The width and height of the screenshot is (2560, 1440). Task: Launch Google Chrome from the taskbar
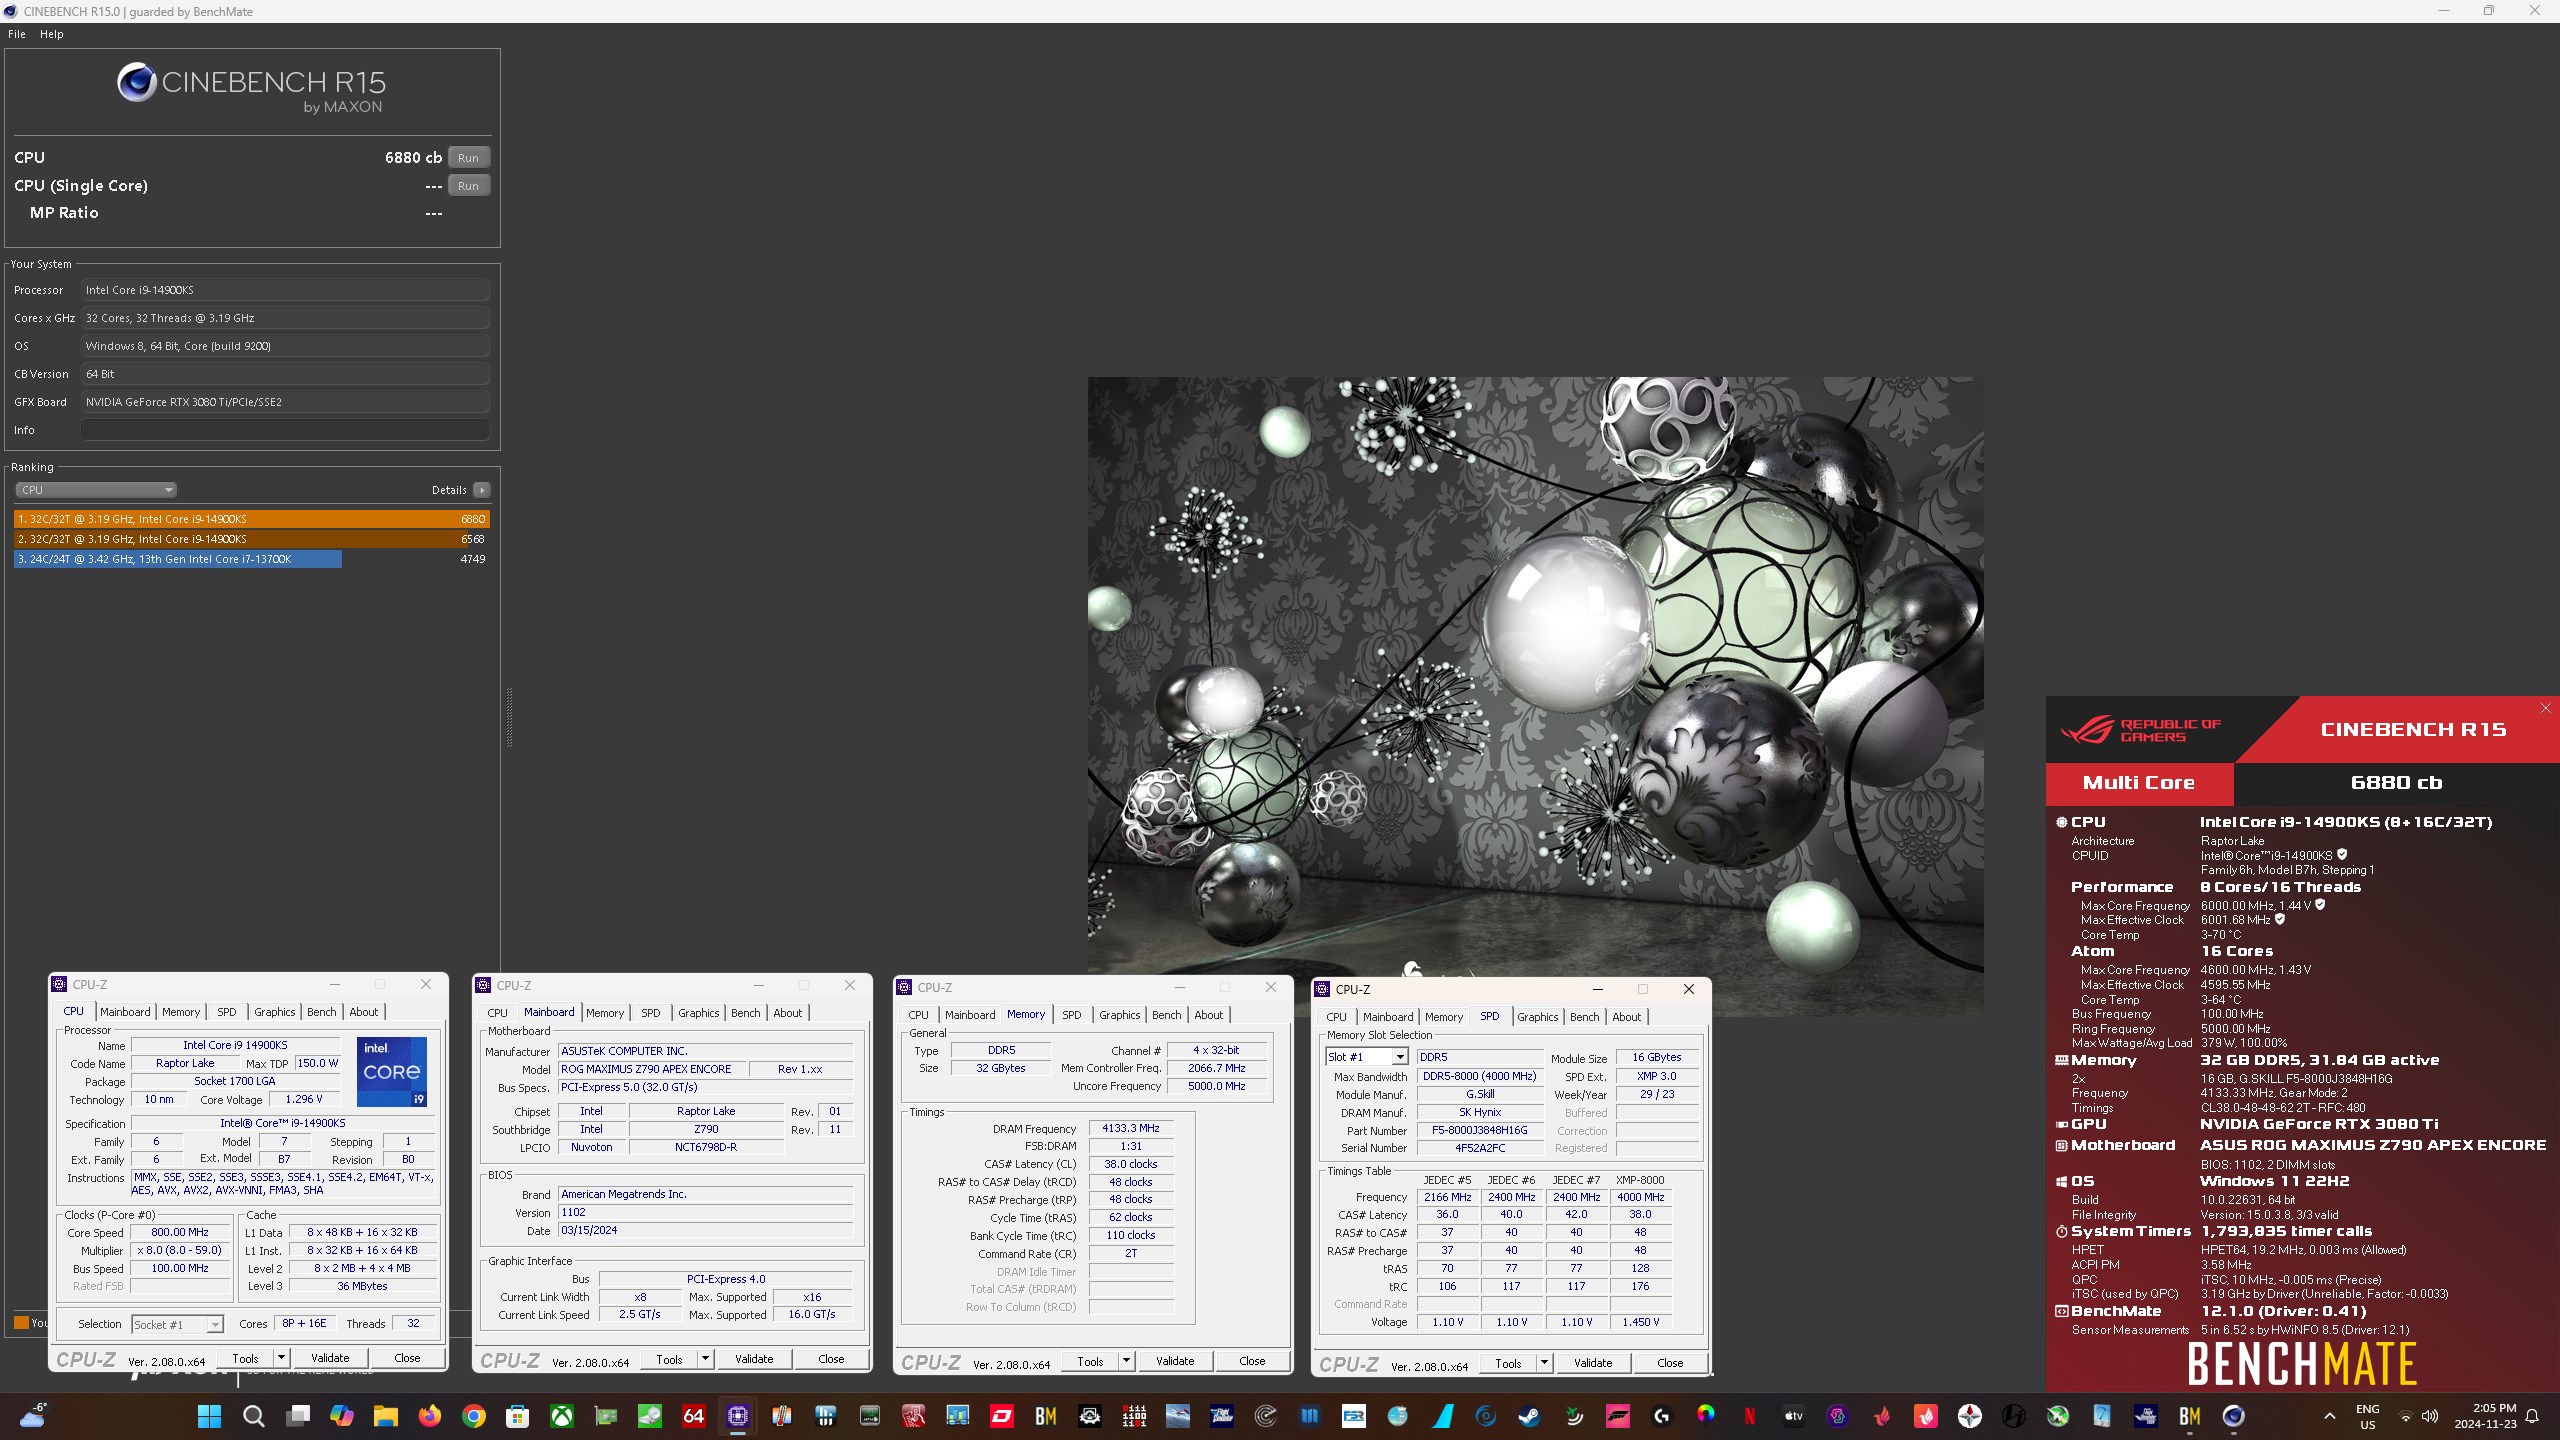(x=474, y=1416)
